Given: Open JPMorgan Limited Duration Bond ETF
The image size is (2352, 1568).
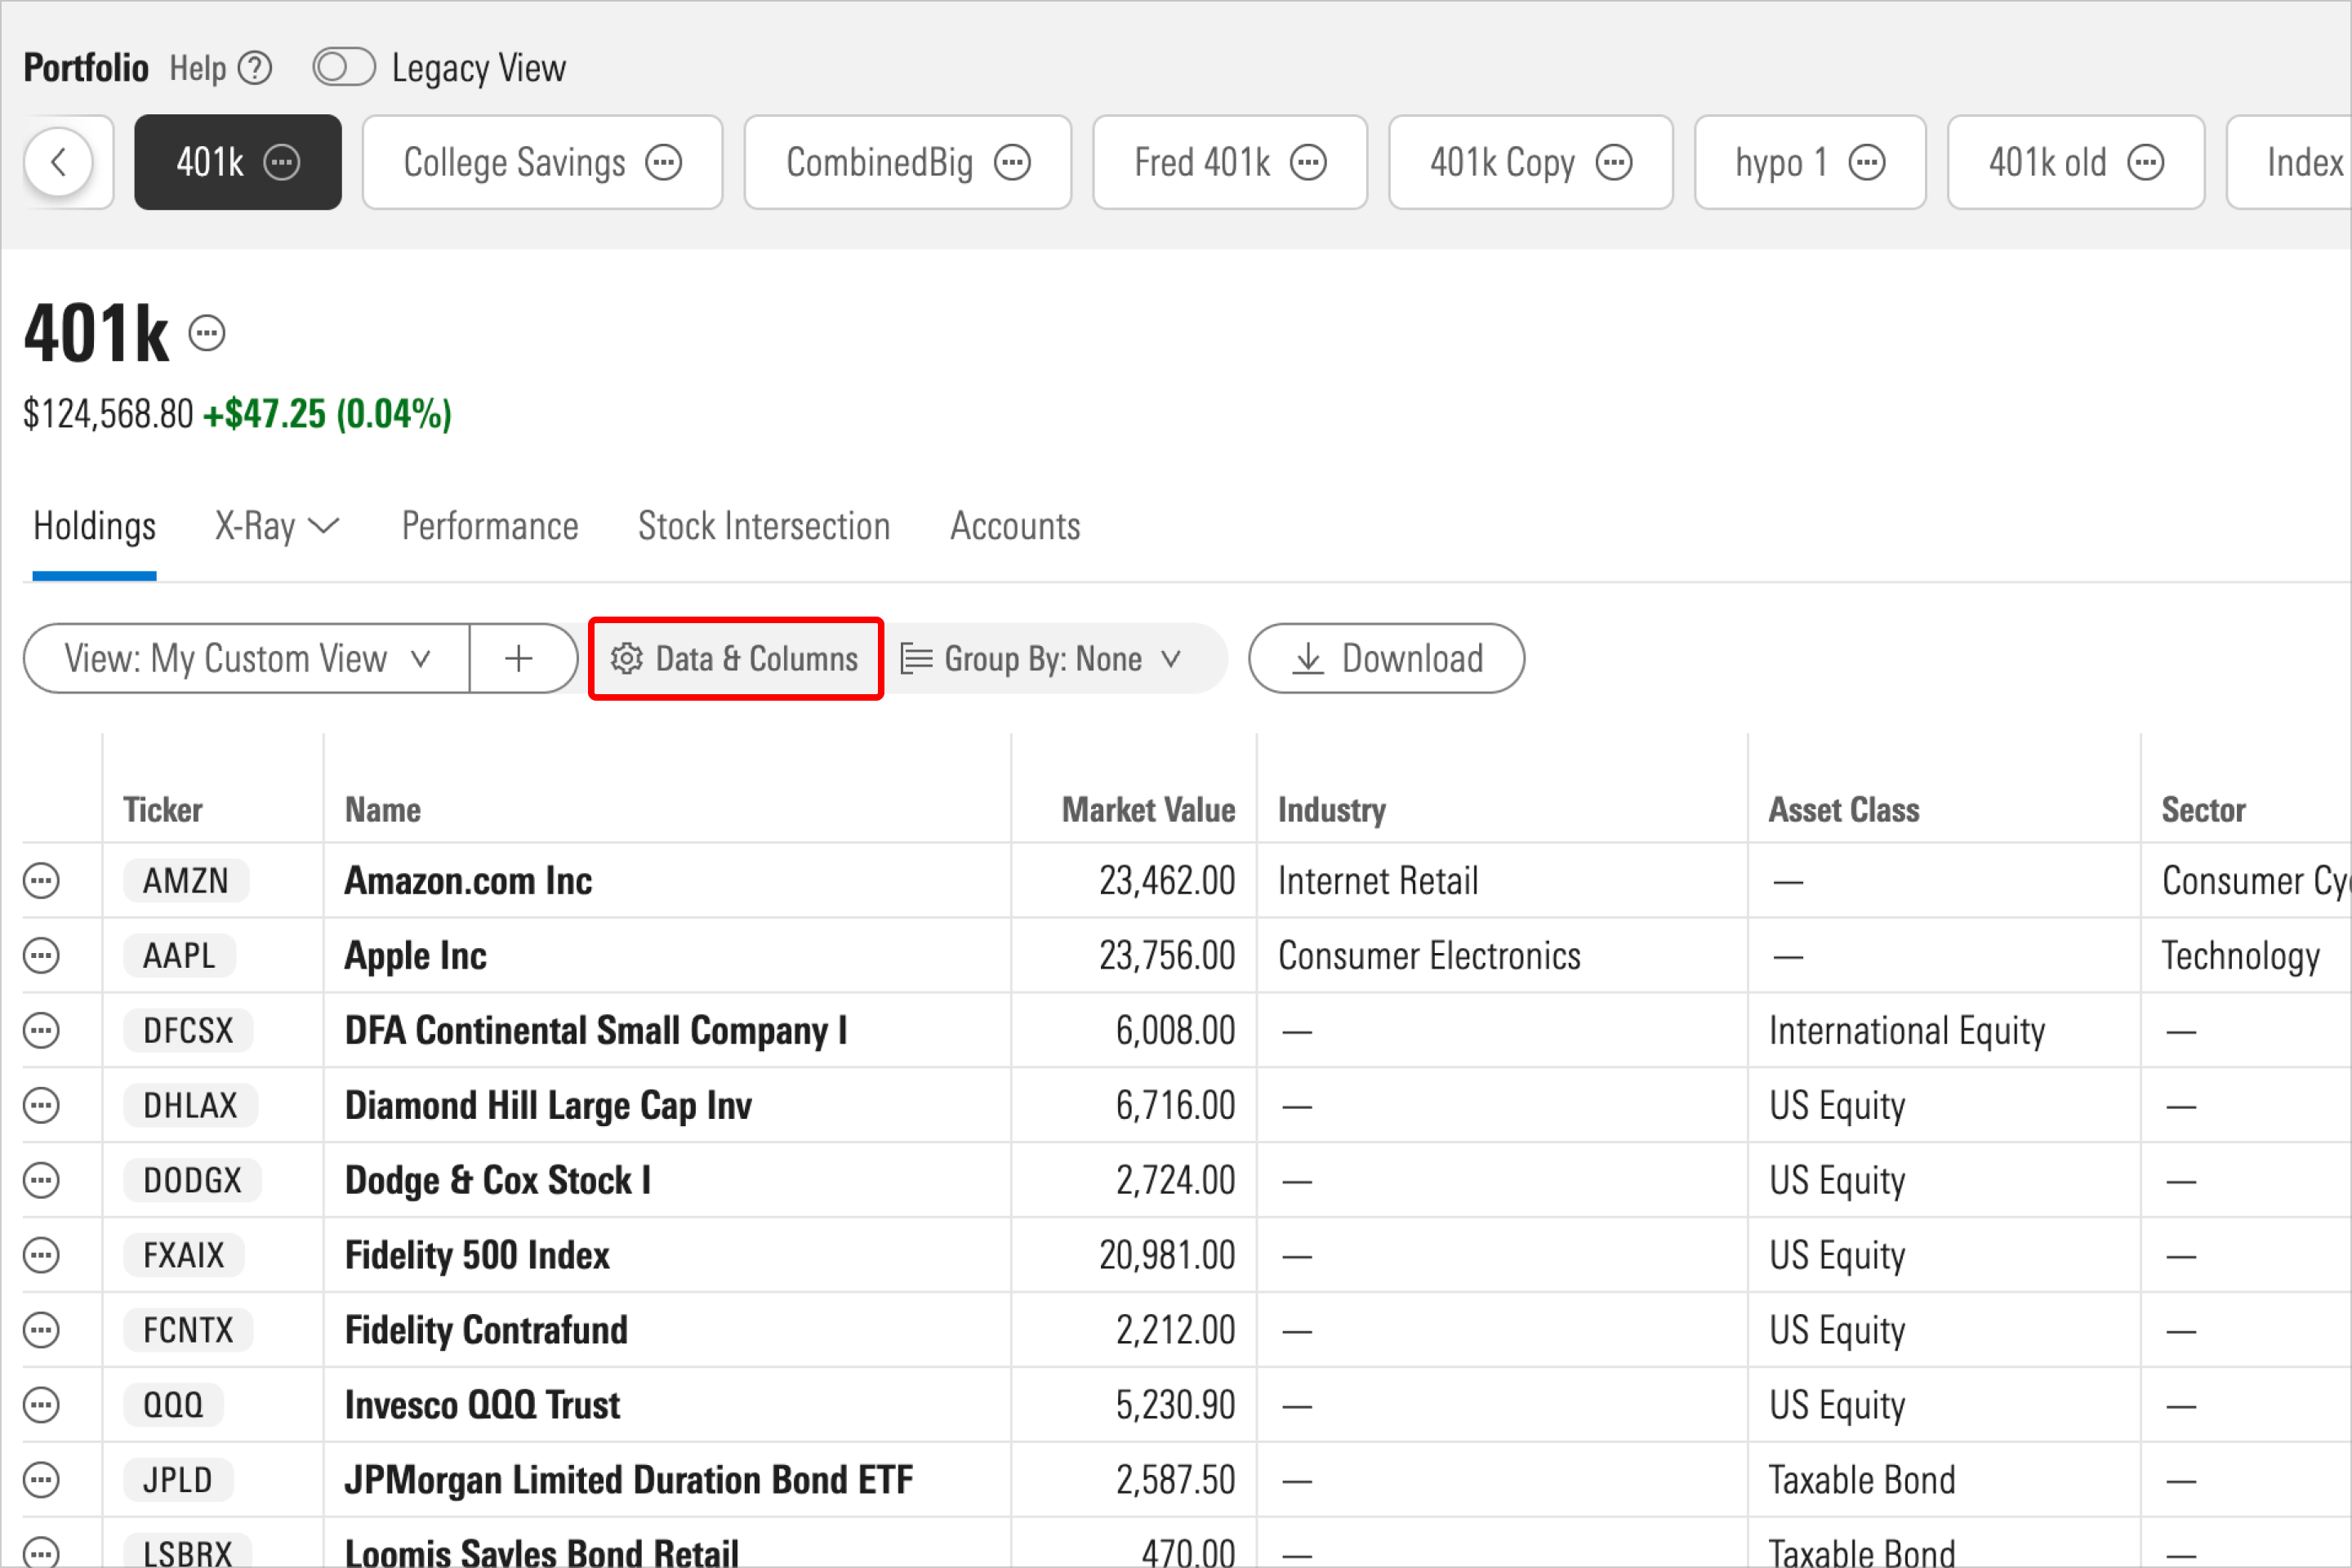Looking at the screenshot, I should click(629, 1480).
